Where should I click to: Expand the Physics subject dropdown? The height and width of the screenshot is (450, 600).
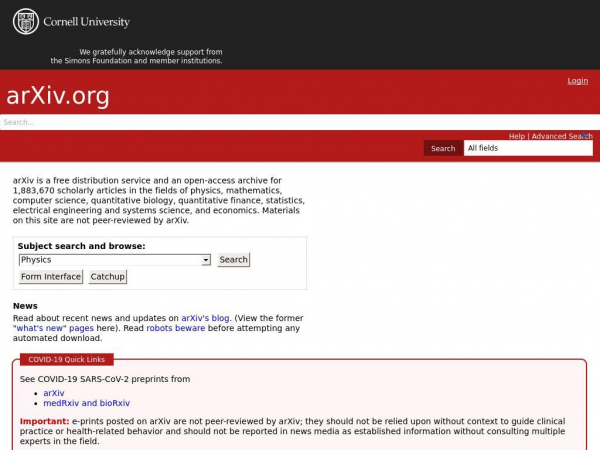115,260
